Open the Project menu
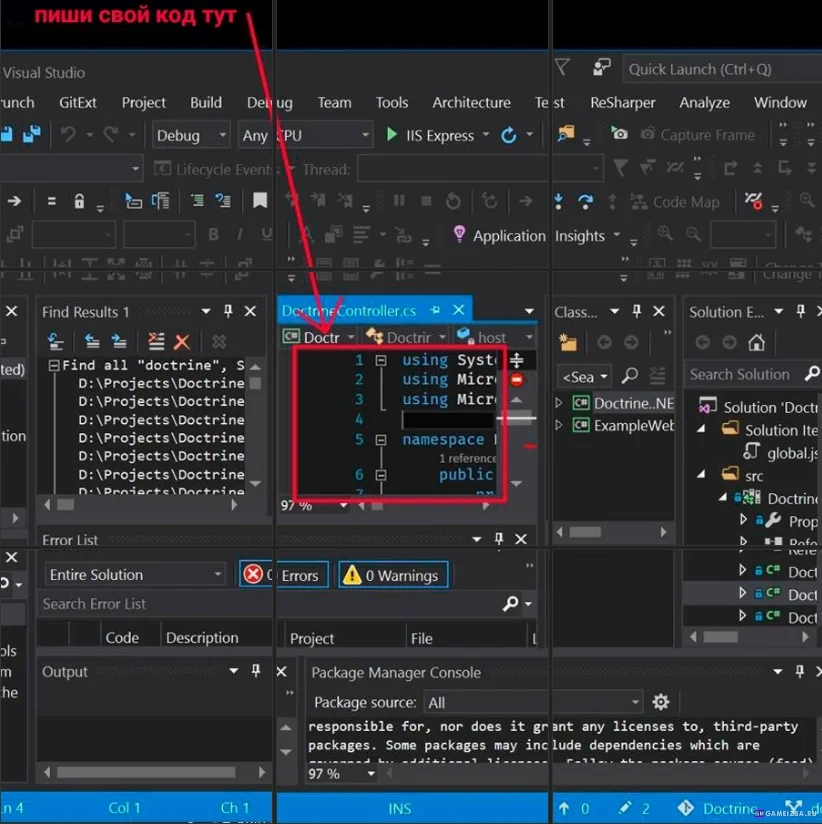This screenshot has width=822, height=824. pos(143,102)
